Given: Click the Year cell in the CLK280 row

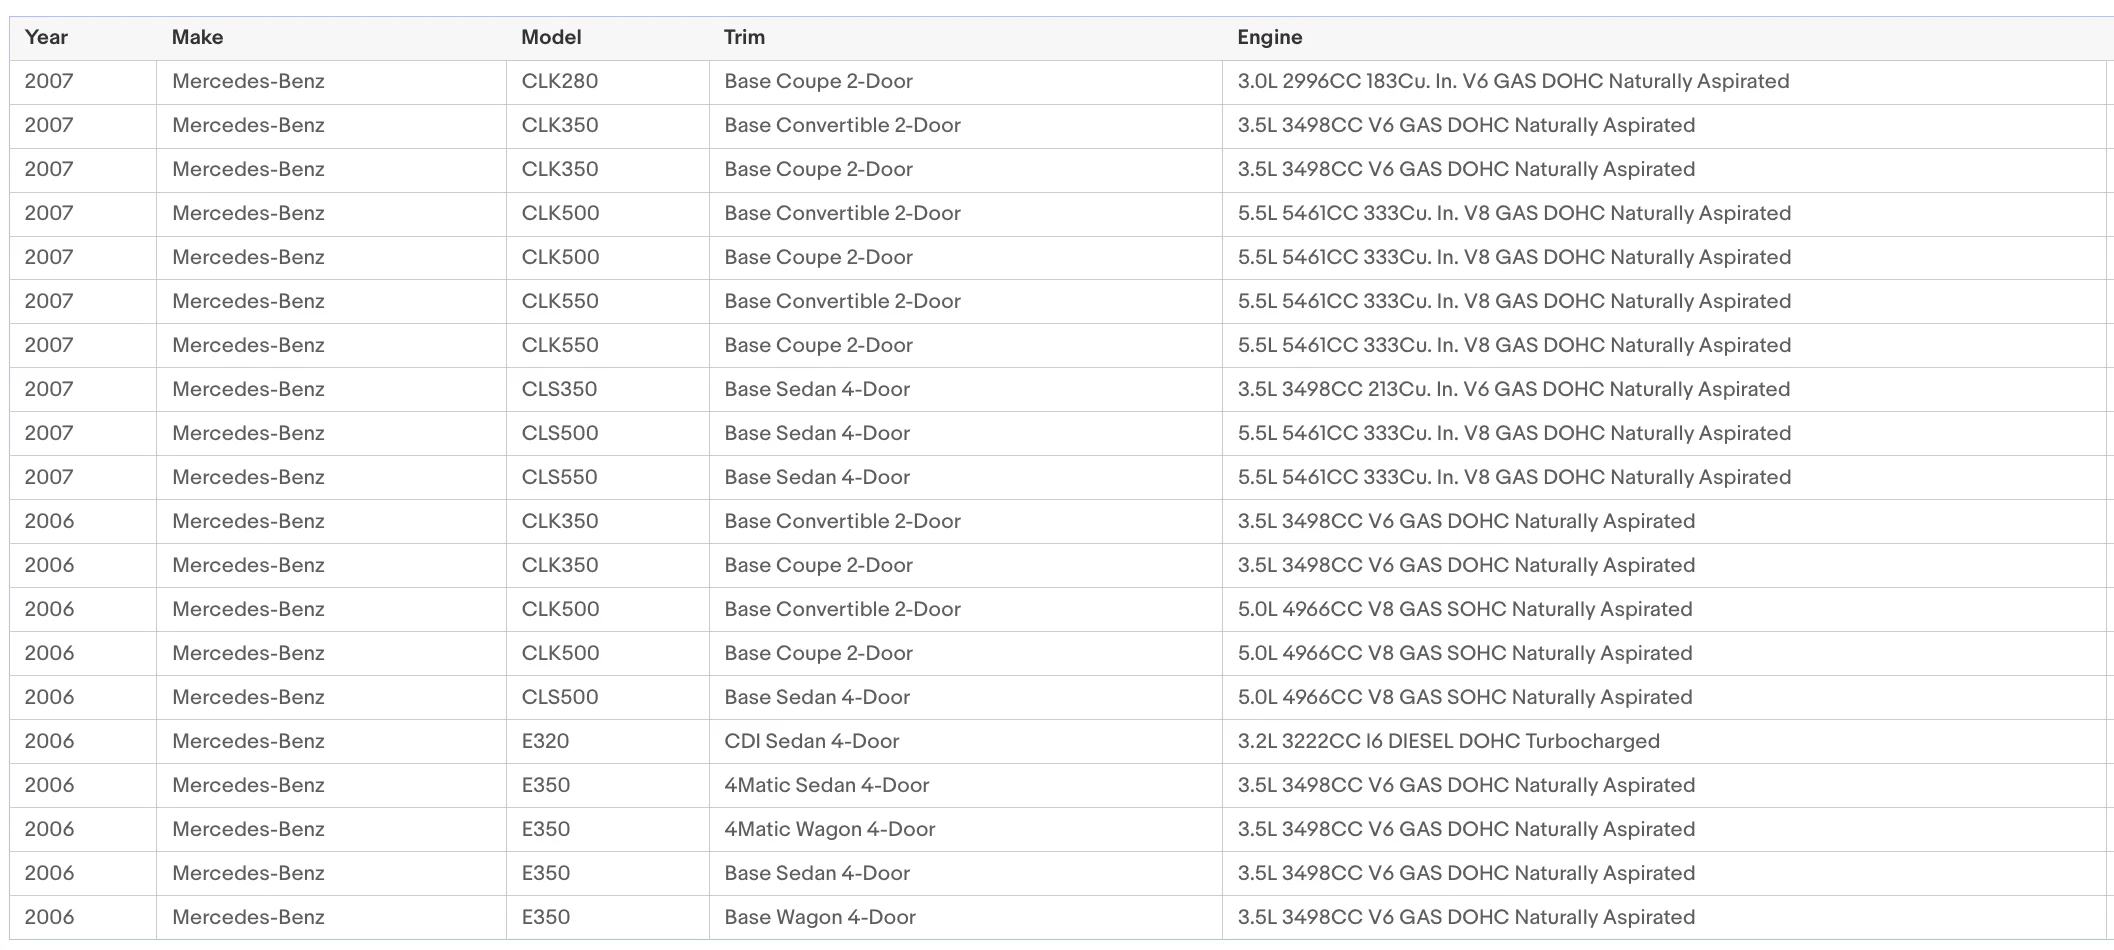Looking at the screenshot, I should (83, 82).
